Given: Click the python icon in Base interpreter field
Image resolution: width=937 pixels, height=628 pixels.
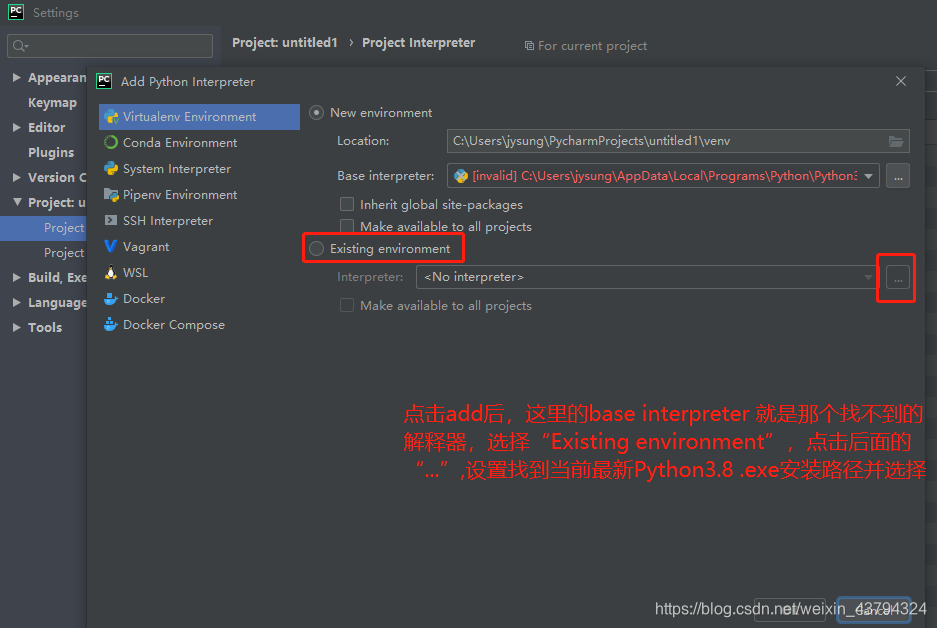Looking at the screenshot, I should click(461, 176).
